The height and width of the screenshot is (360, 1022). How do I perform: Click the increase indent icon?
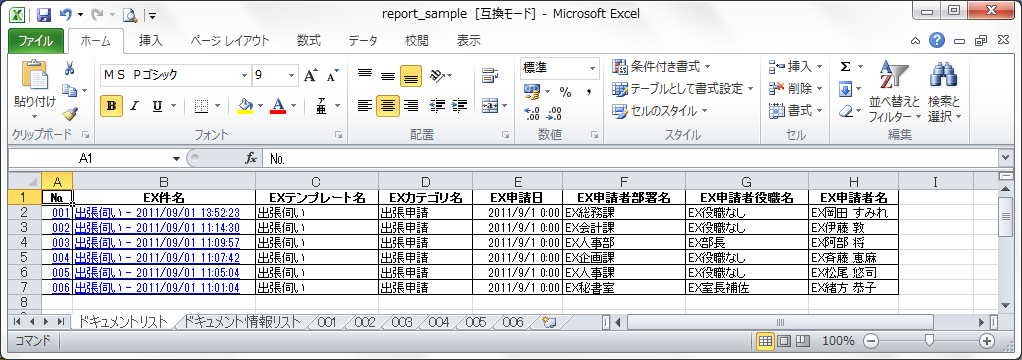pyautogui.click(x=460, y=105)
